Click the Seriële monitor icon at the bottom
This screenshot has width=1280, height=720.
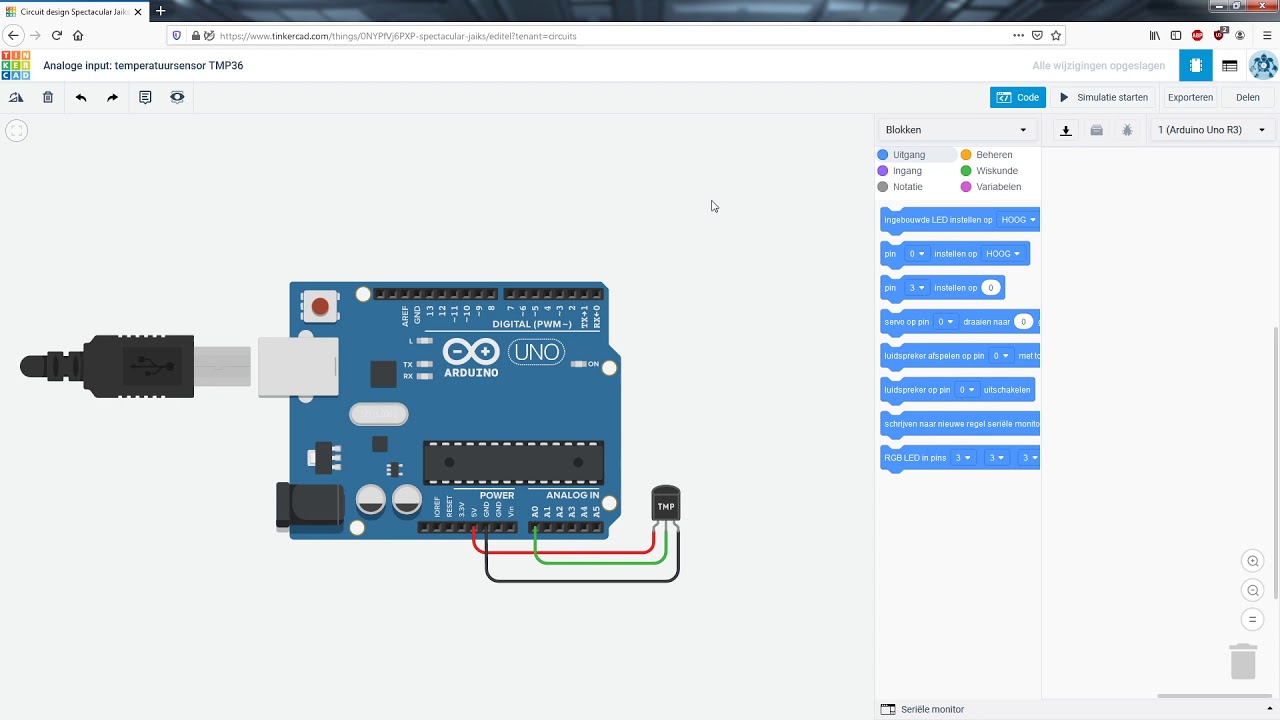[x=888, y=709]
